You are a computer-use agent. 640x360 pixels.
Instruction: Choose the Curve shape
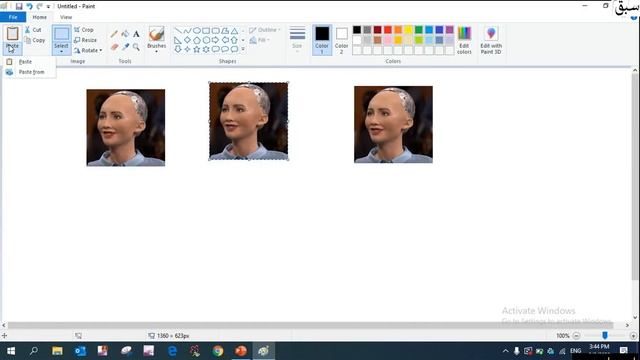pyautogui.click(x=187, y=31)
